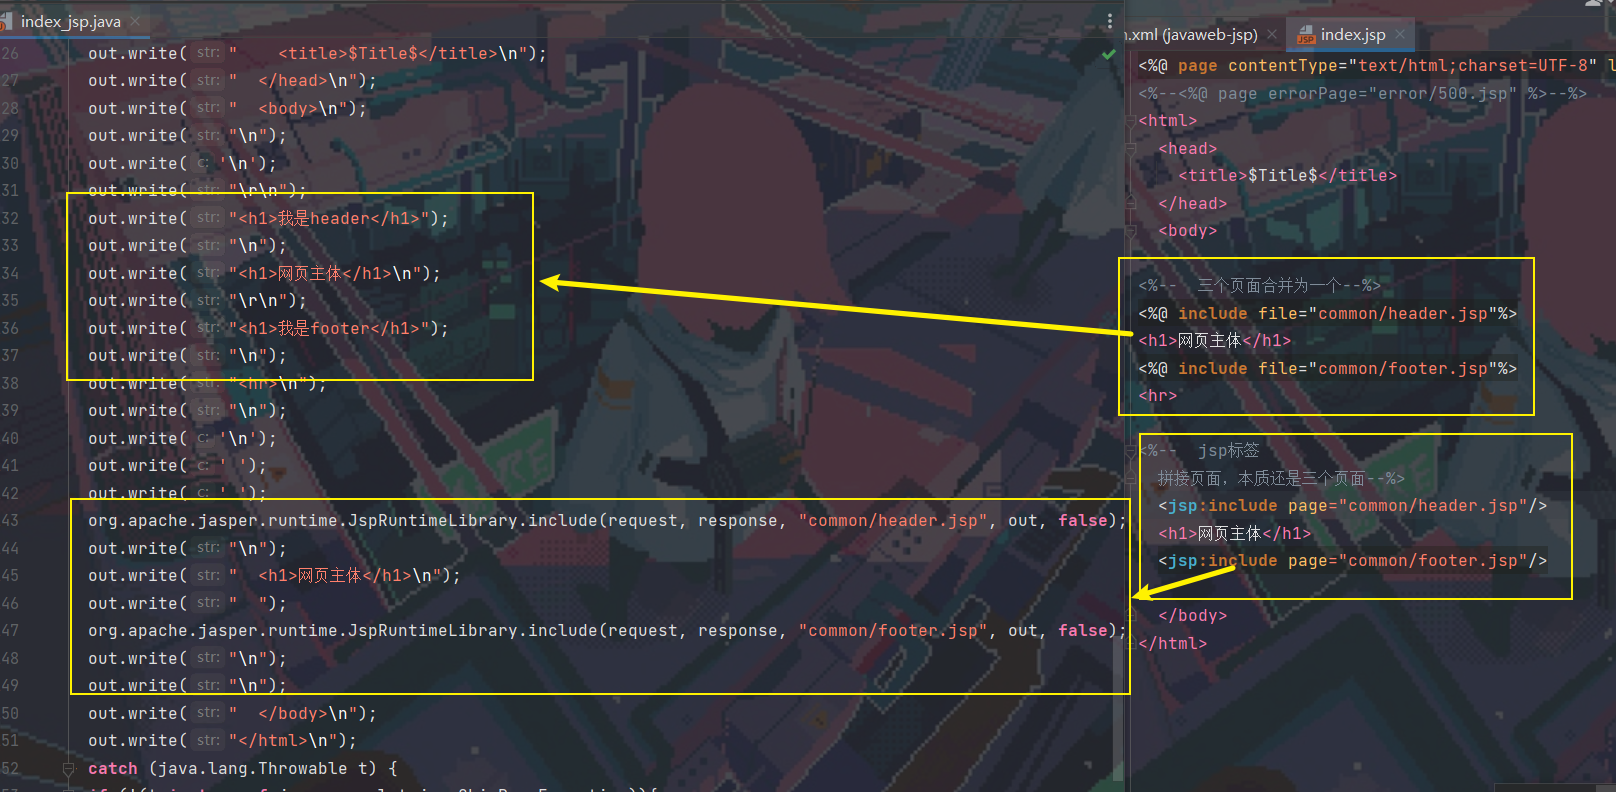Click line number 32 in the gutter
The height and width of the screenshot is (792, 1616).
tap(10, 218)
